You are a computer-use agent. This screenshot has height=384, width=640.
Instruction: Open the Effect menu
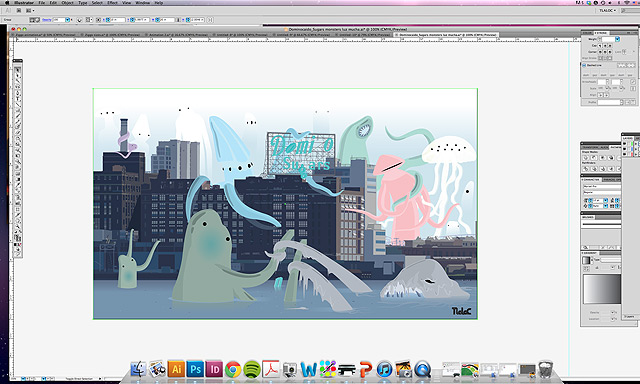[x=112, y=2]
